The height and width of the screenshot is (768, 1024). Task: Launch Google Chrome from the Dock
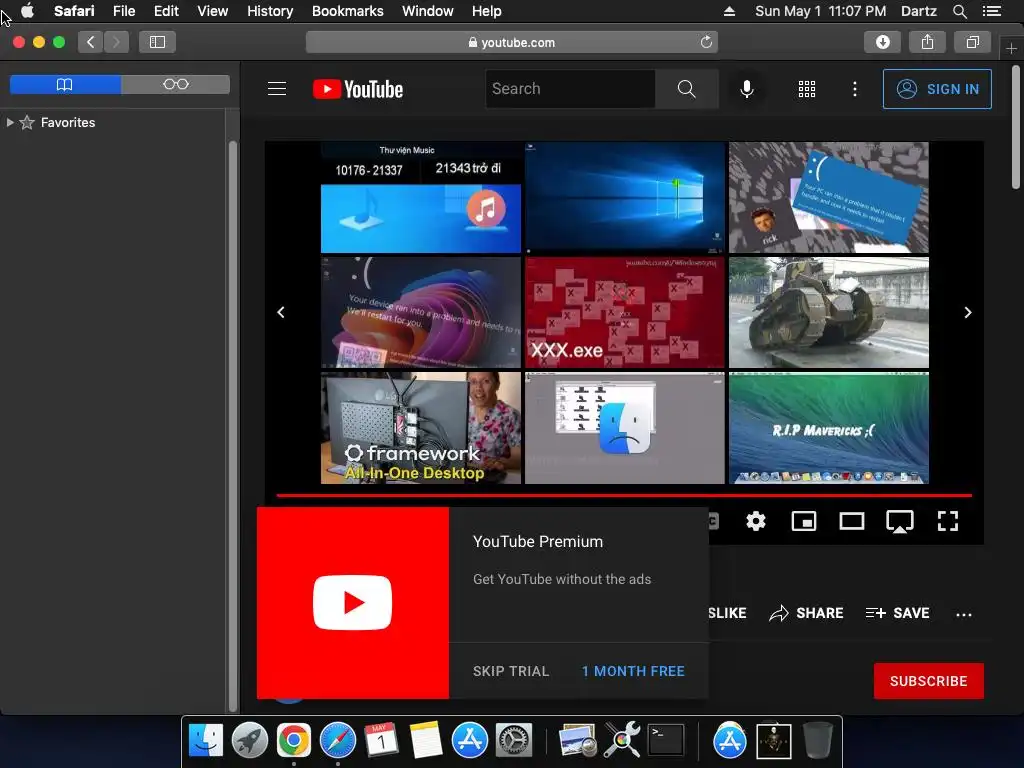(x=293, y=741)
